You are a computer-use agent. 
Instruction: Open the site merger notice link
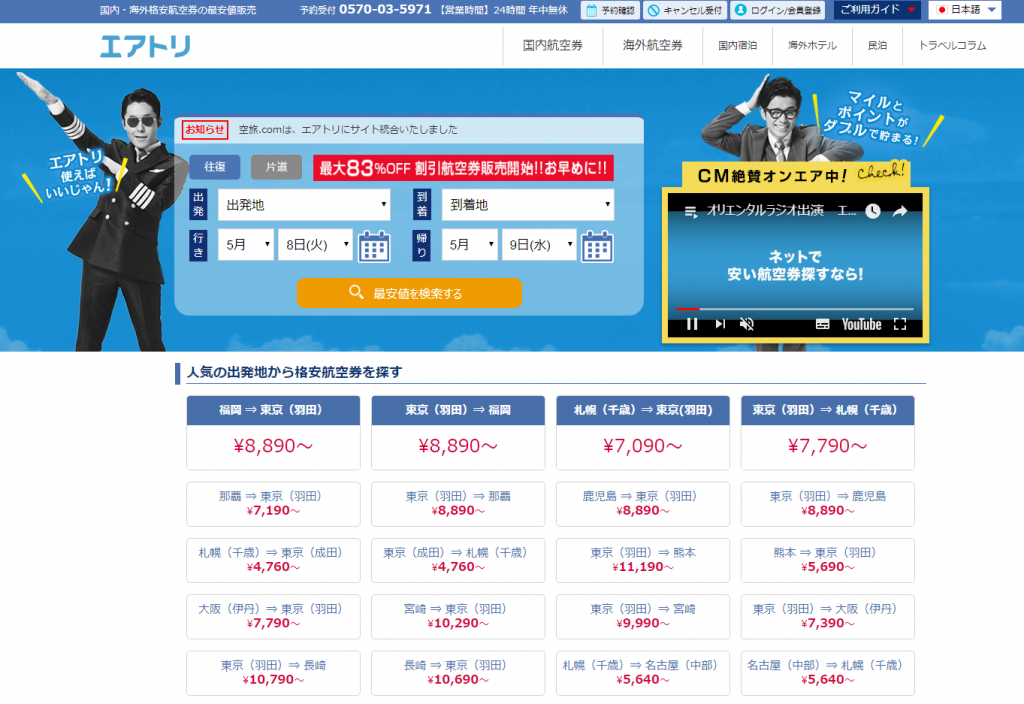(348, 129)
